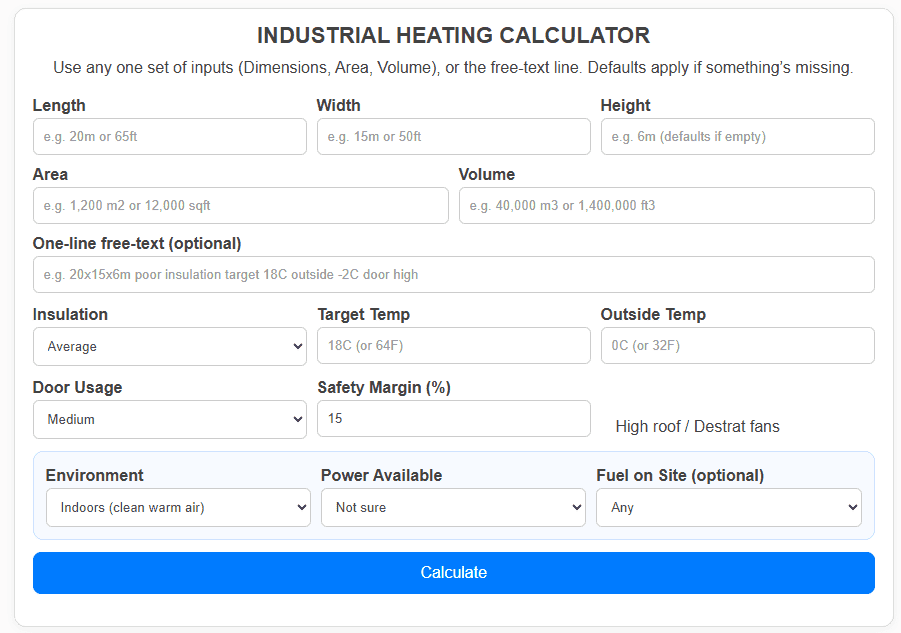Image resolution: width=901 pixels, height=633 pixels.
Task: Click the Target Temp field
Action: [453, 346]
